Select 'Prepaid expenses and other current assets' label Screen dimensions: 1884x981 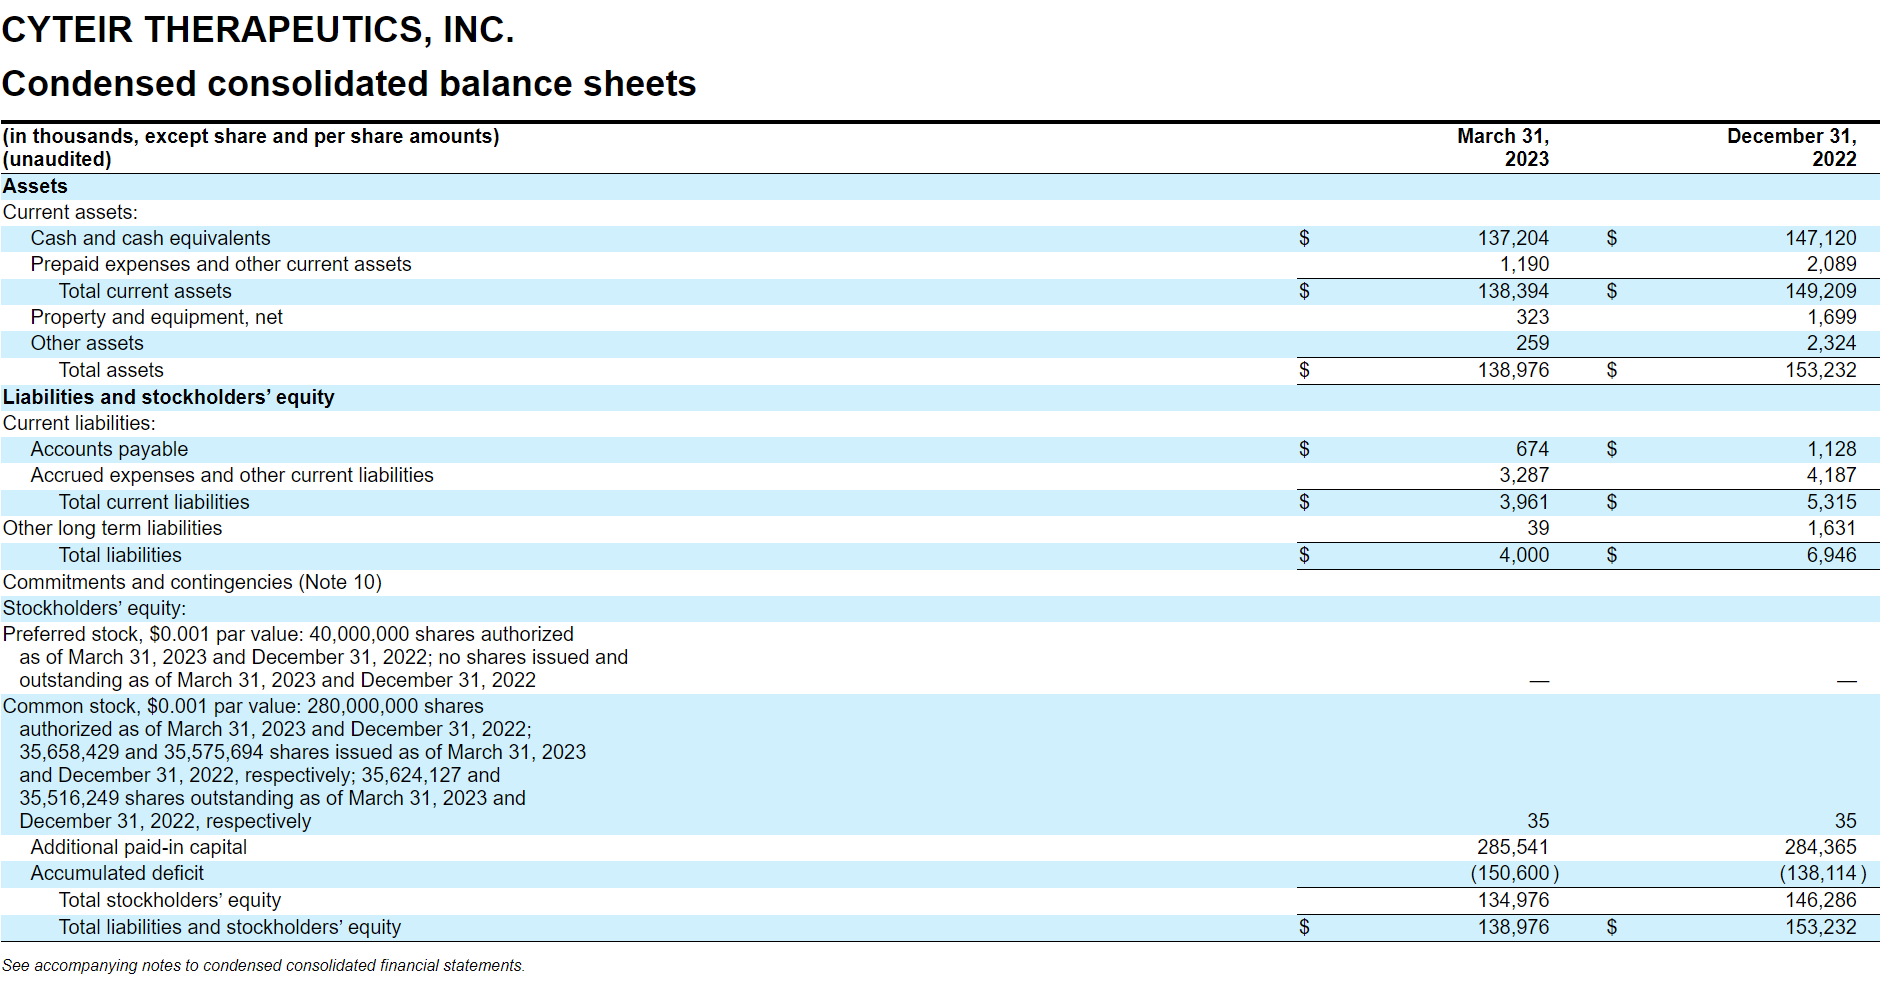221,264
